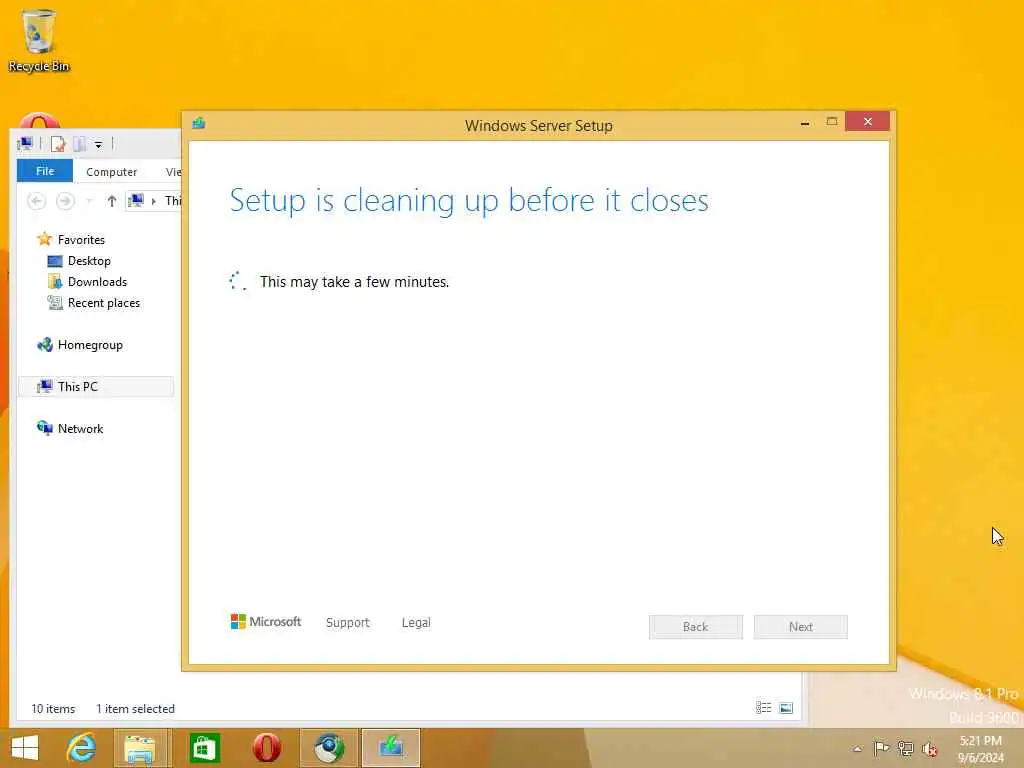Select Desktop in the navigation pane
Screen dimensions: 1024x768
click(x=89, y=261)
